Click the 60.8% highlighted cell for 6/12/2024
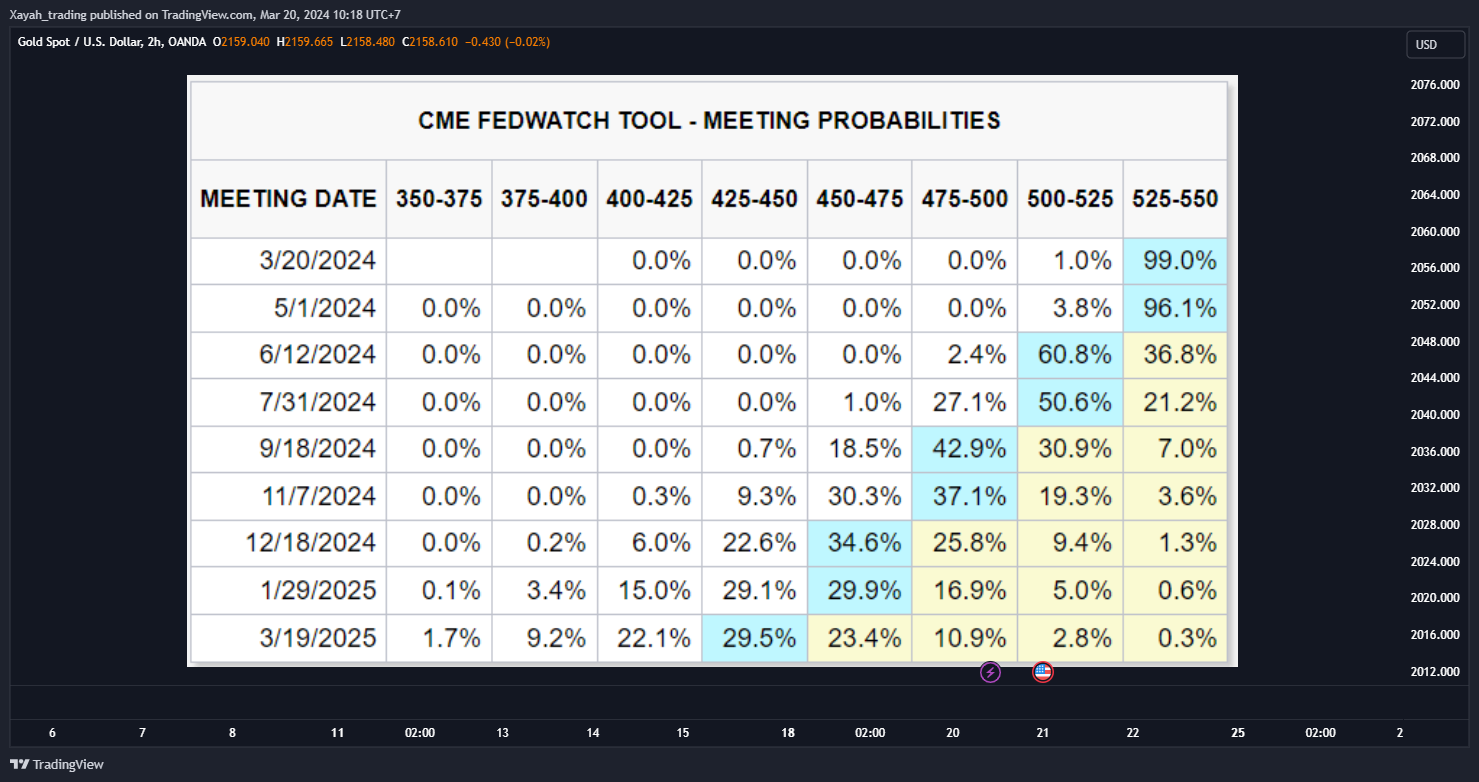 point(1070,354)
